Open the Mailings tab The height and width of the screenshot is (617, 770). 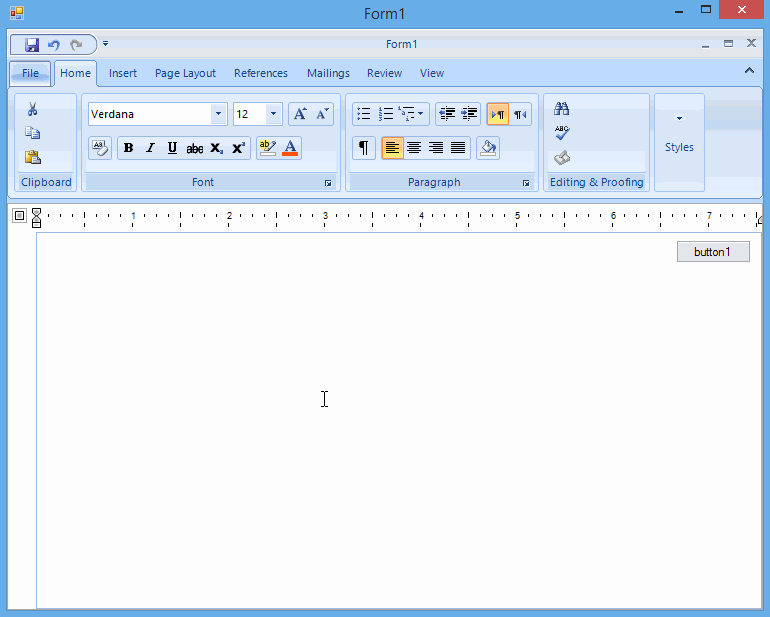point(328,73)
